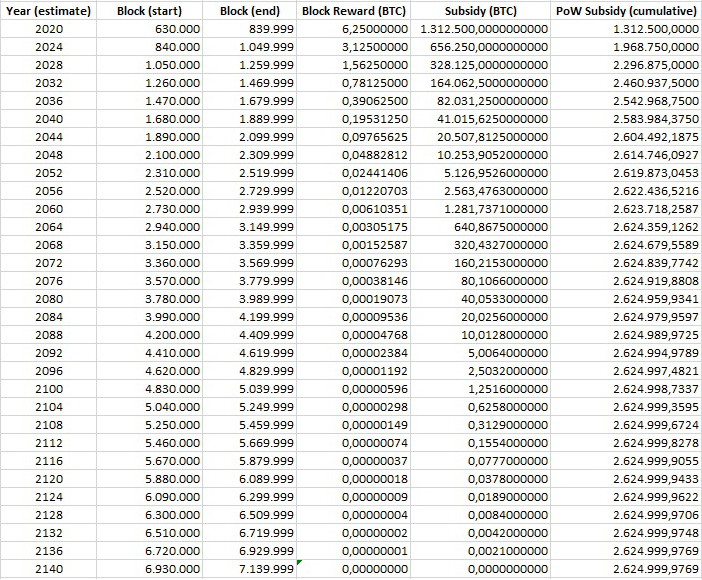This screenshot has width=702, height=580.
Task: Click the year cell 2072
Action: [x=48, y=263]
